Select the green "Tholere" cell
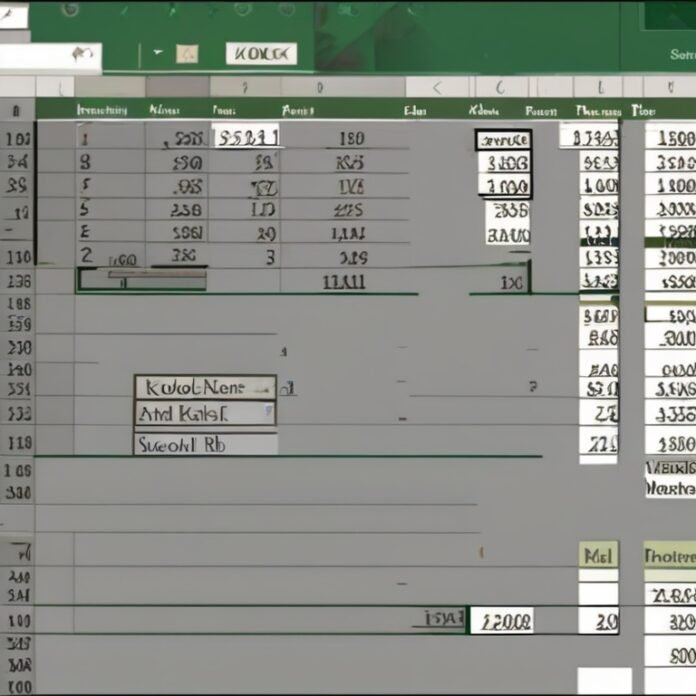 point(670,555)
